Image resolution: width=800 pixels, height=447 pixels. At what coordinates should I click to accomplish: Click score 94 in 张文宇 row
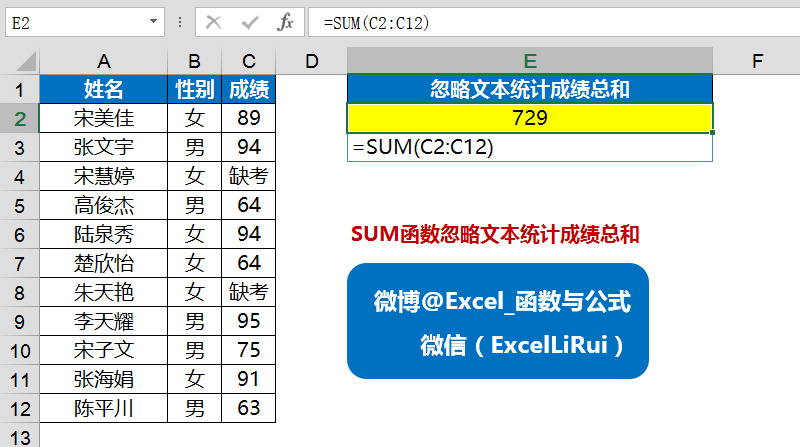pos(248,147)
